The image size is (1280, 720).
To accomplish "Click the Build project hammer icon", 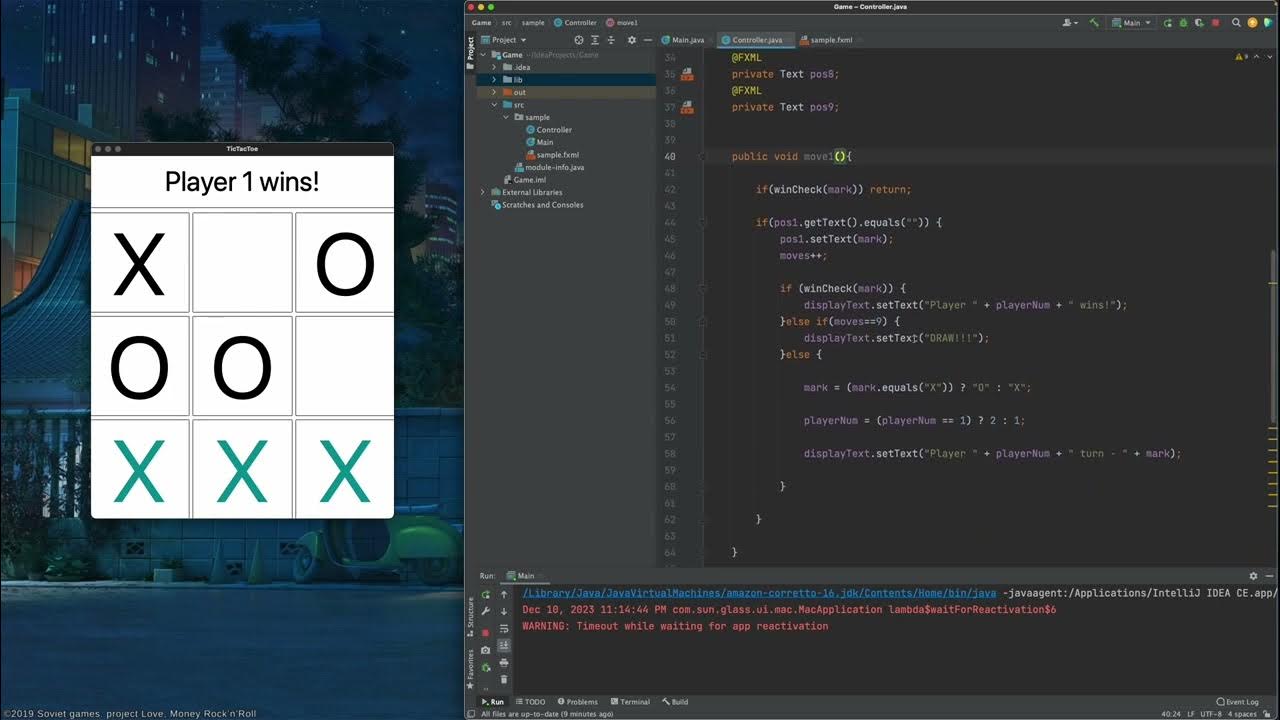I will (1094, 22).
